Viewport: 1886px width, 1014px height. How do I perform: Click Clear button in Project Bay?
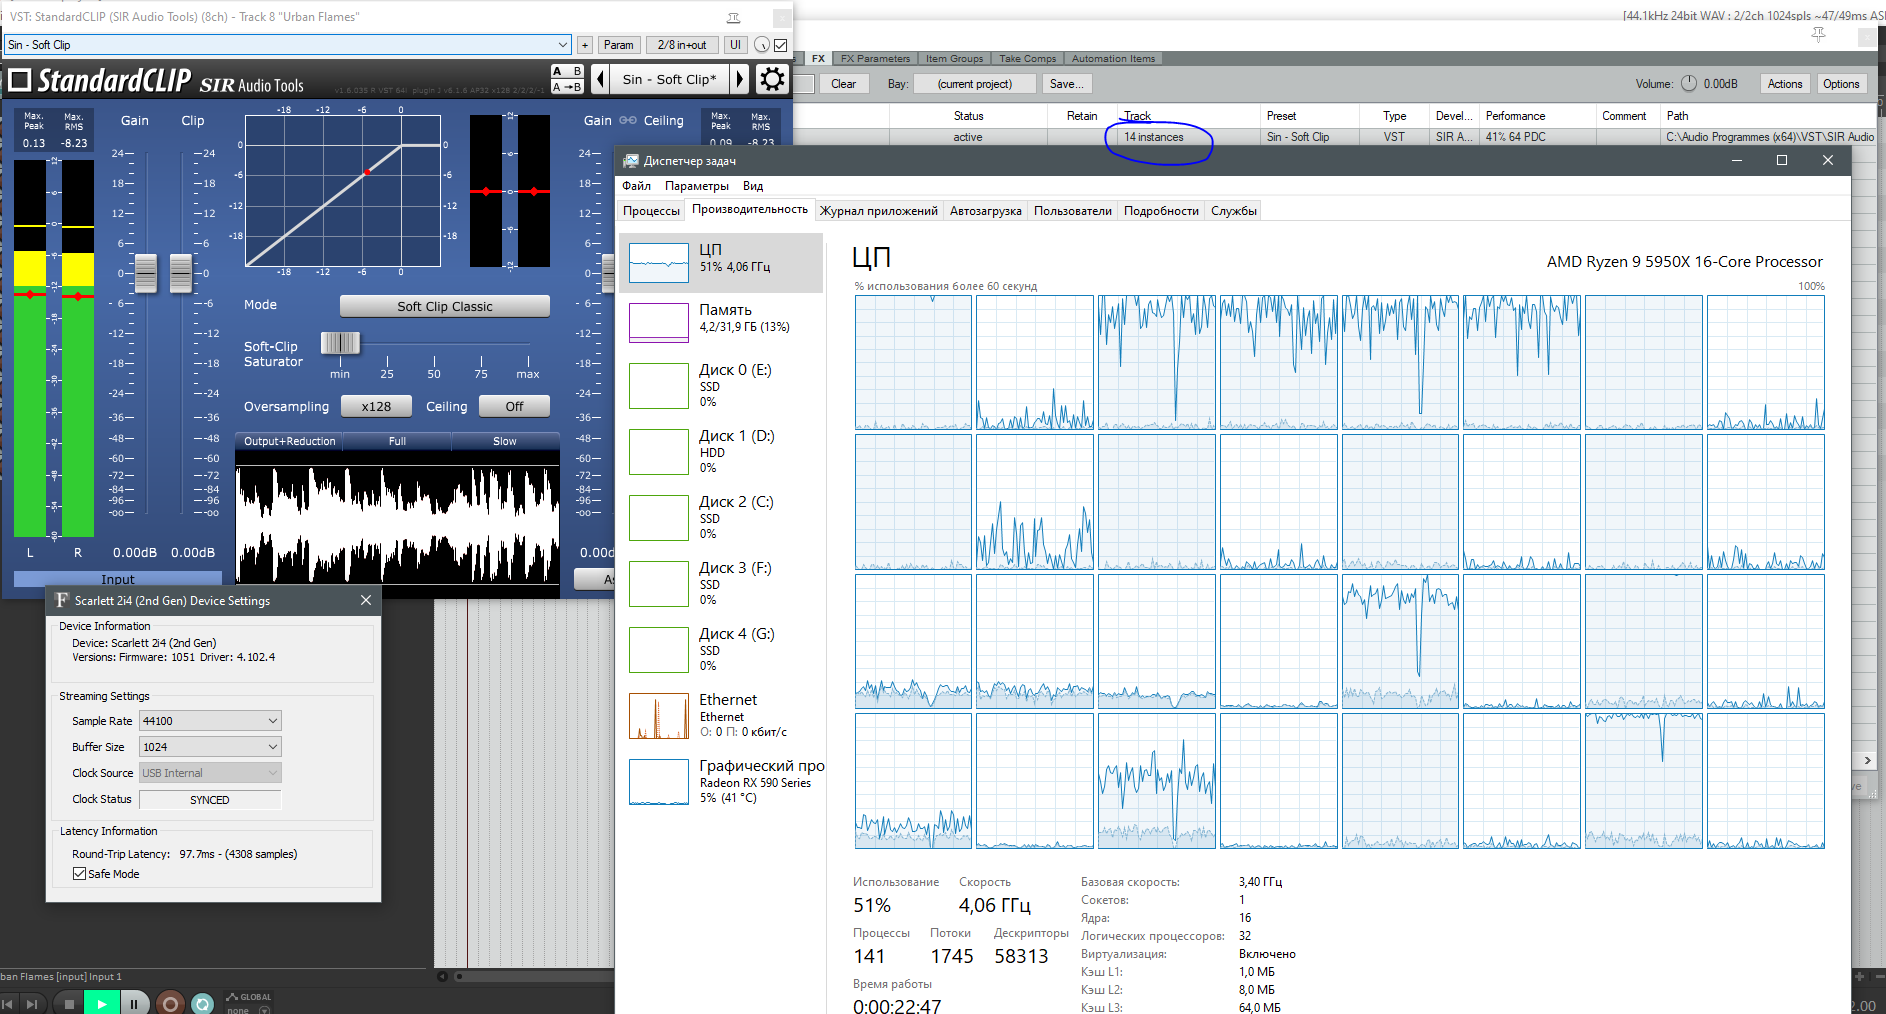pyautogui.click(x=843, y=84)
